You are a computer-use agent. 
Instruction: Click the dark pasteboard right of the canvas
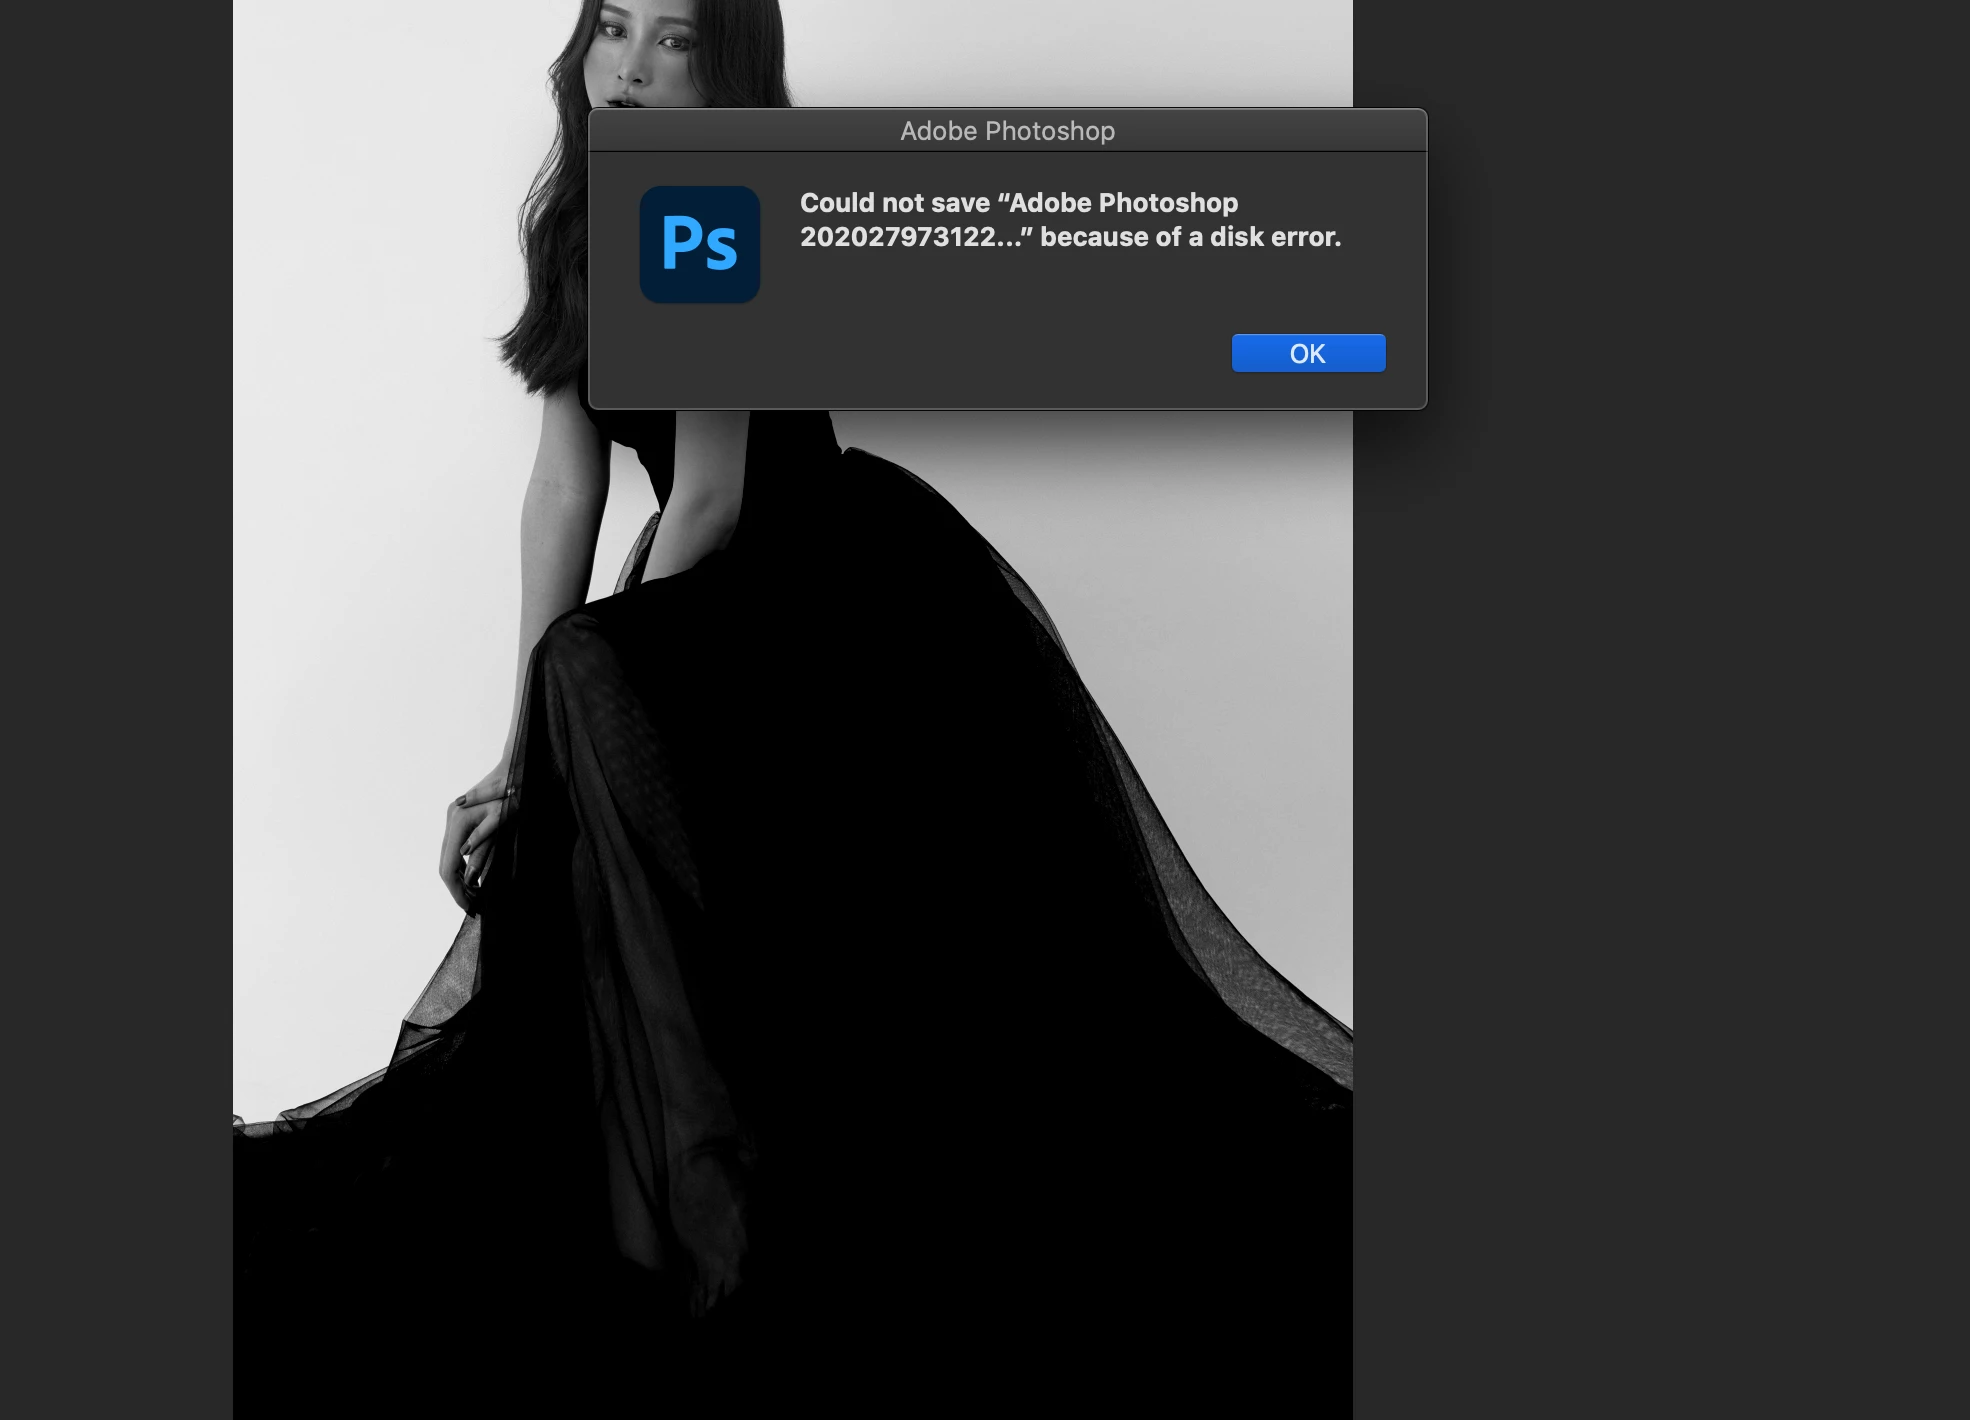[x=1660, y=800]
